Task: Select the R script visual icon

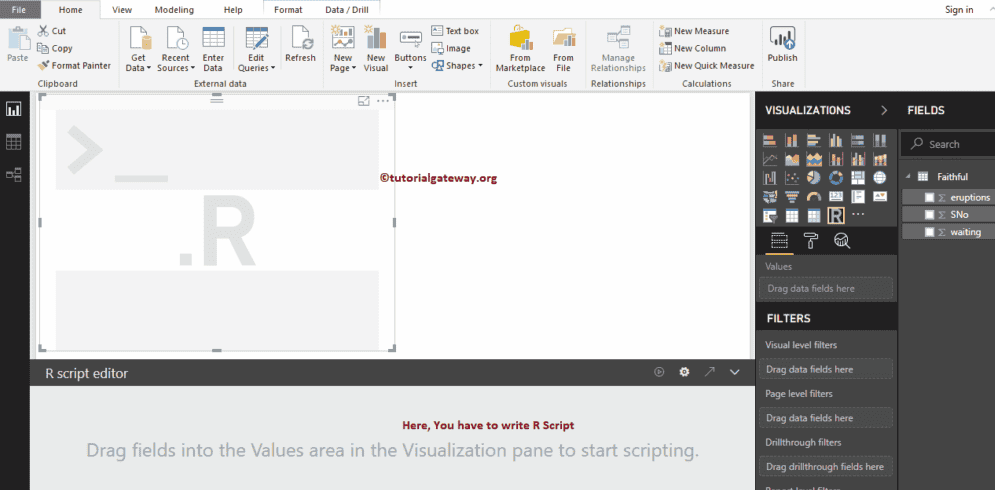Action: pos(836,216)
